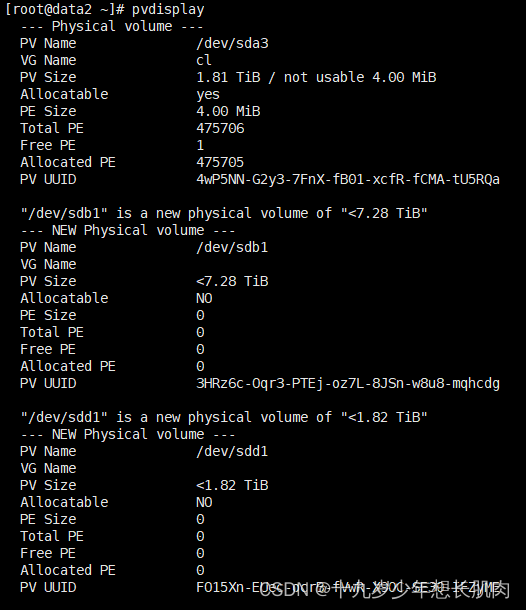Click the <7.28 TiB PV Size value
The height and width of the screenshot is (610, 526).
[232, 281]
